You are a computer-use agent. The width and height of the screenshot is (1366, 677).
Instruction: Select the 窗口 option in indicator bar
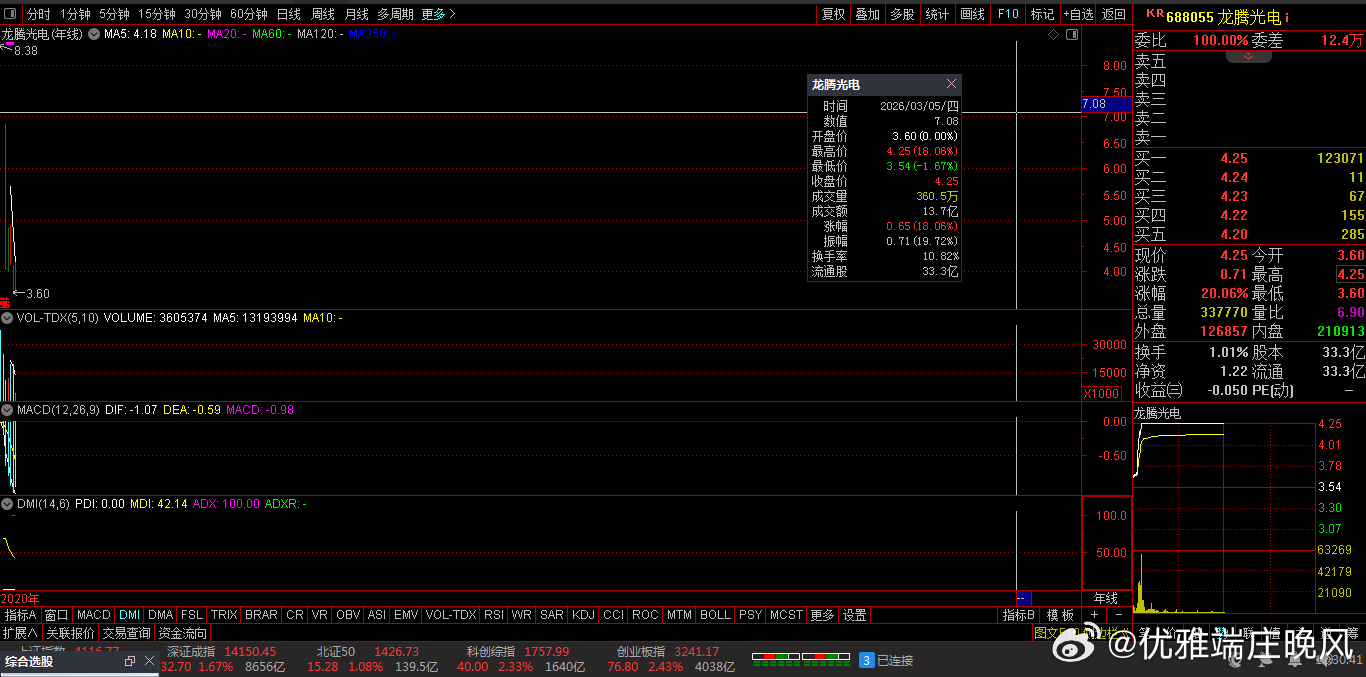coord(56,615)
